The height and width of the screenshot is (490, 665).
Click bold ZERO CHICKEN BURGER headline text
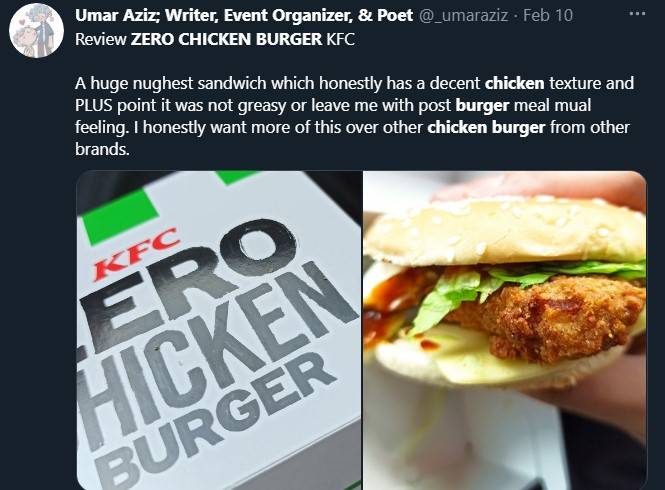pyautogui.click(x=226, y=39)
